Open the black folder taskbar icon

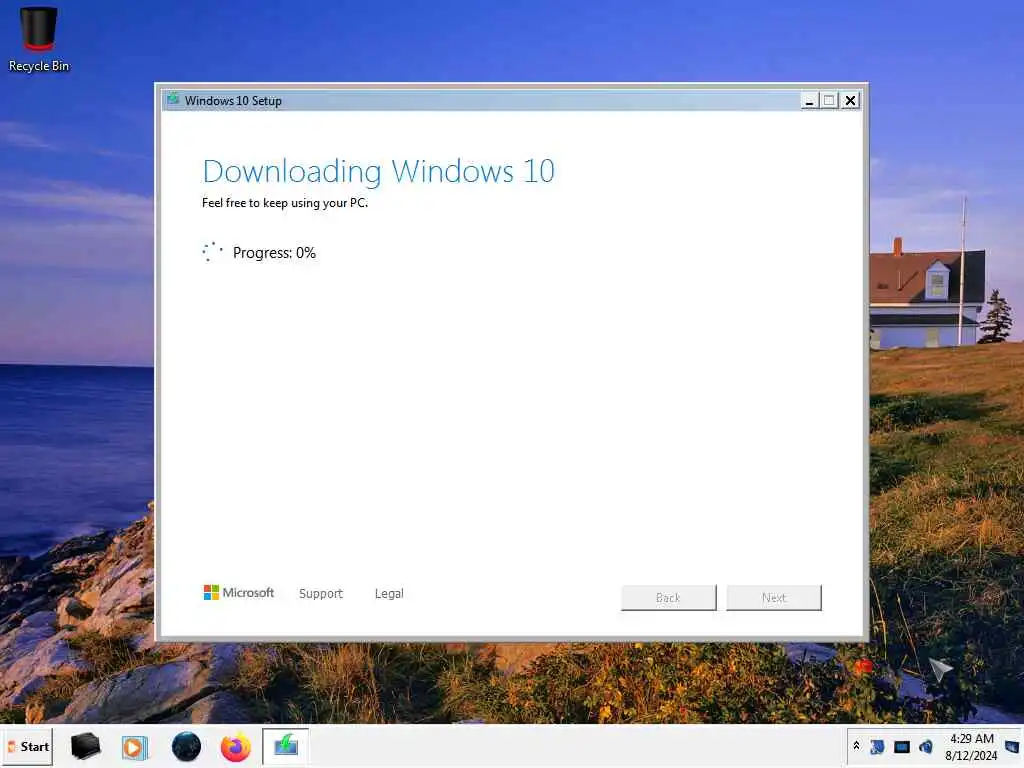point(86,746)
